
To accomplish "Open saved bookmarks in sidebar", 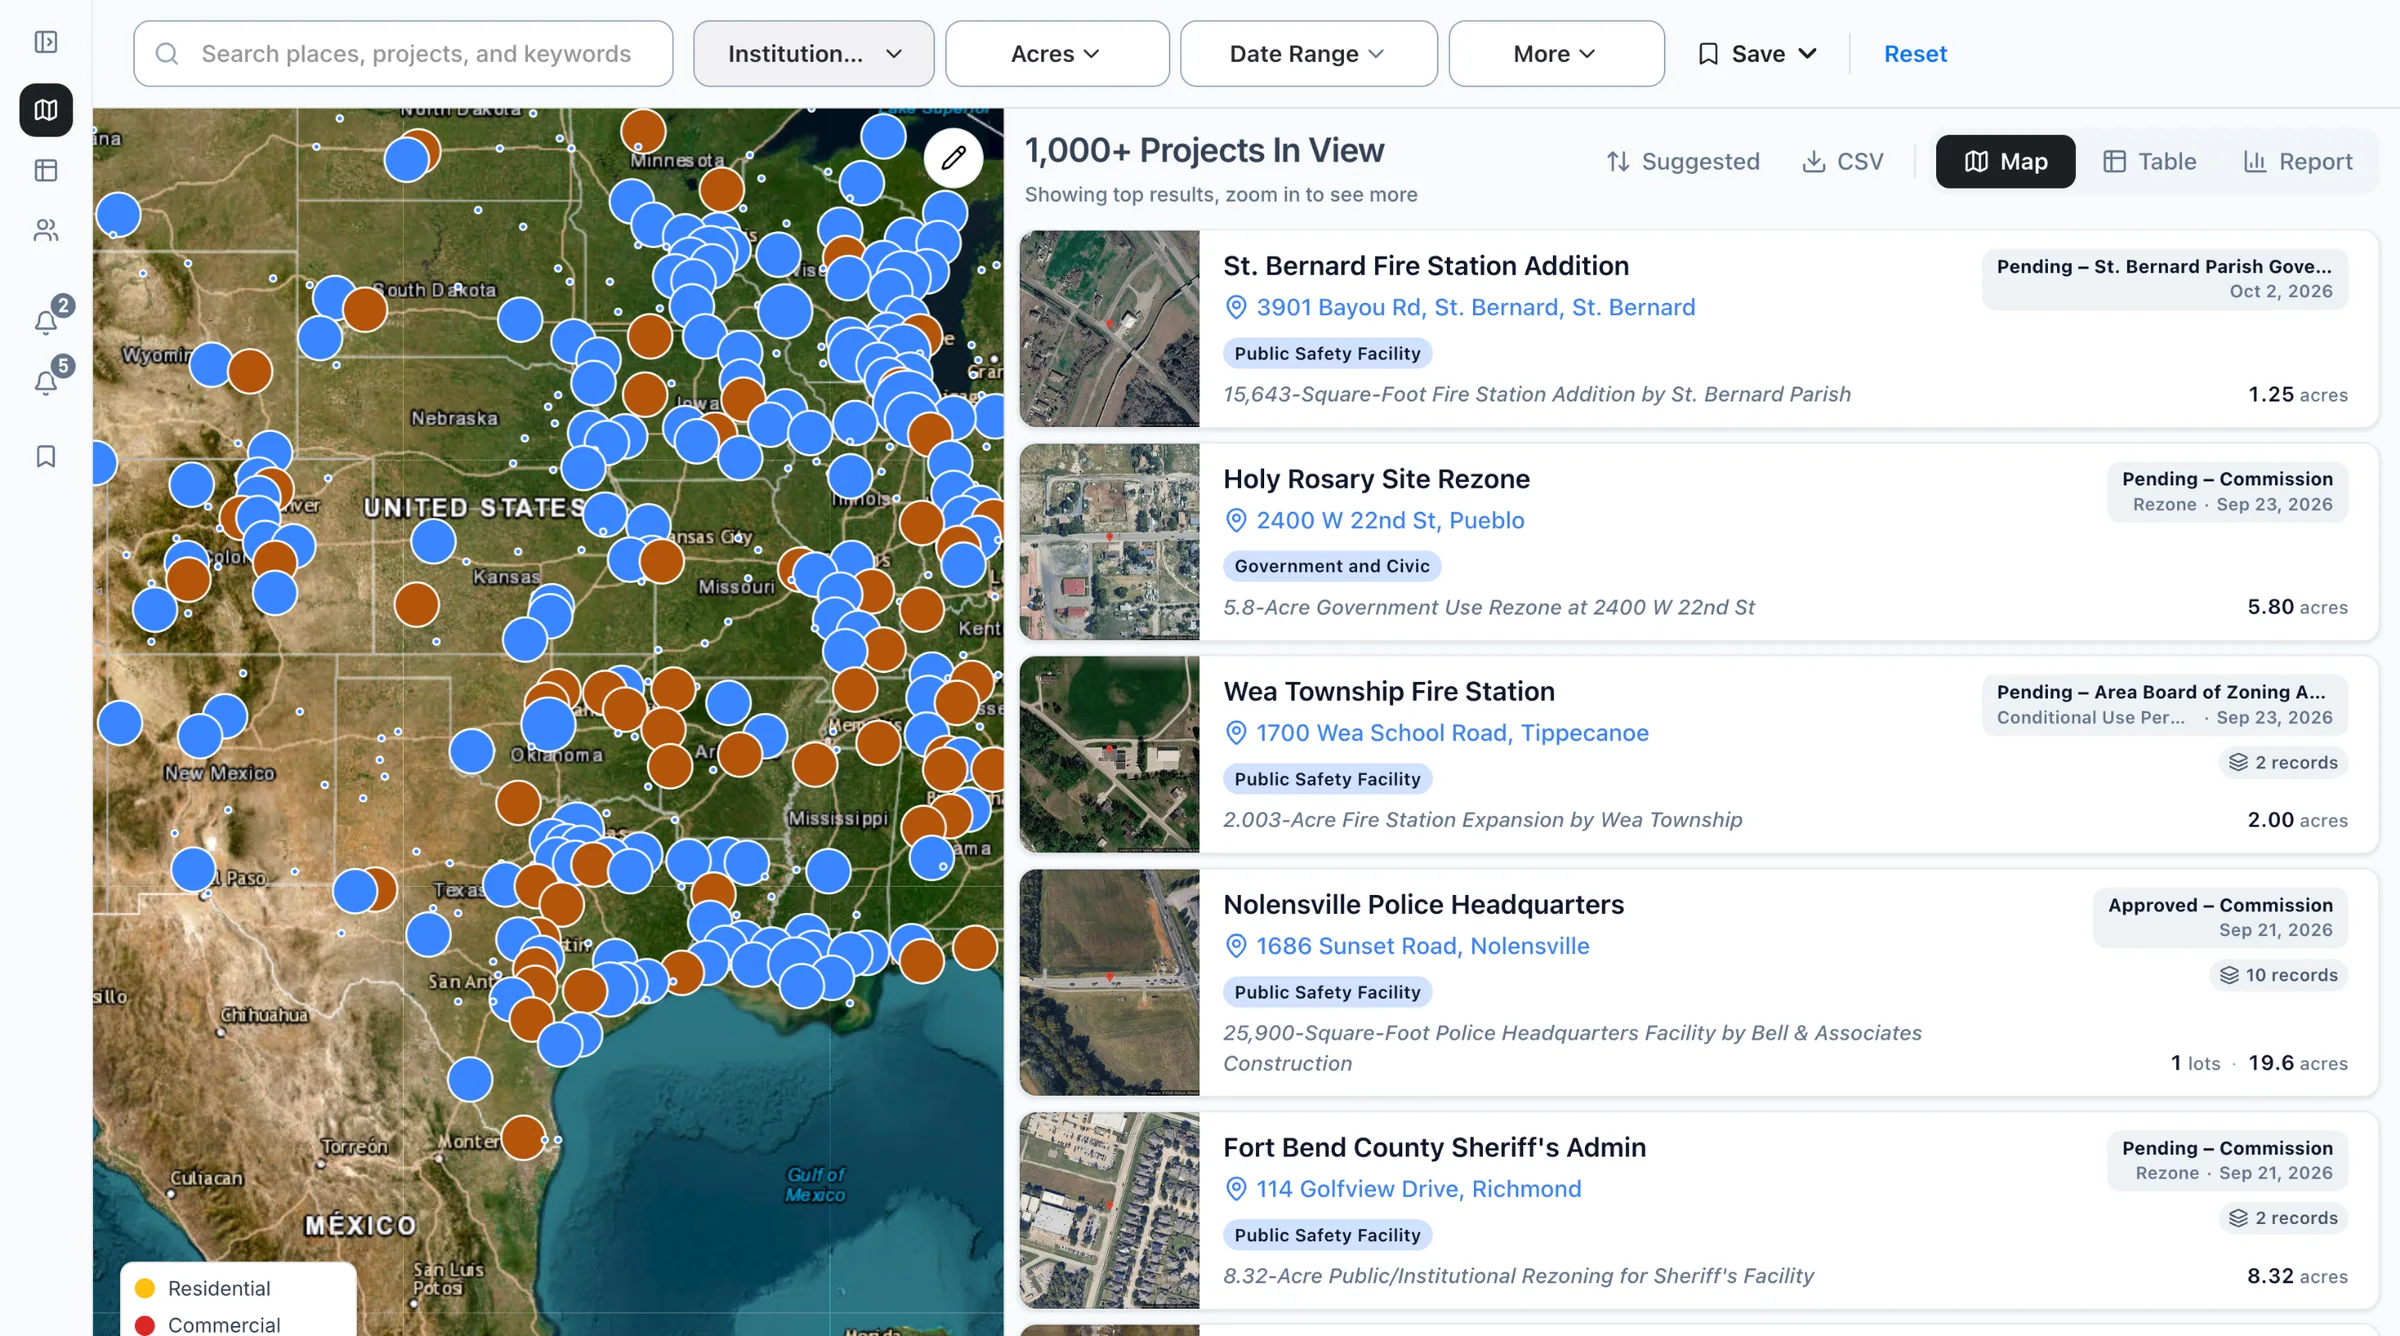I will 46,457.
